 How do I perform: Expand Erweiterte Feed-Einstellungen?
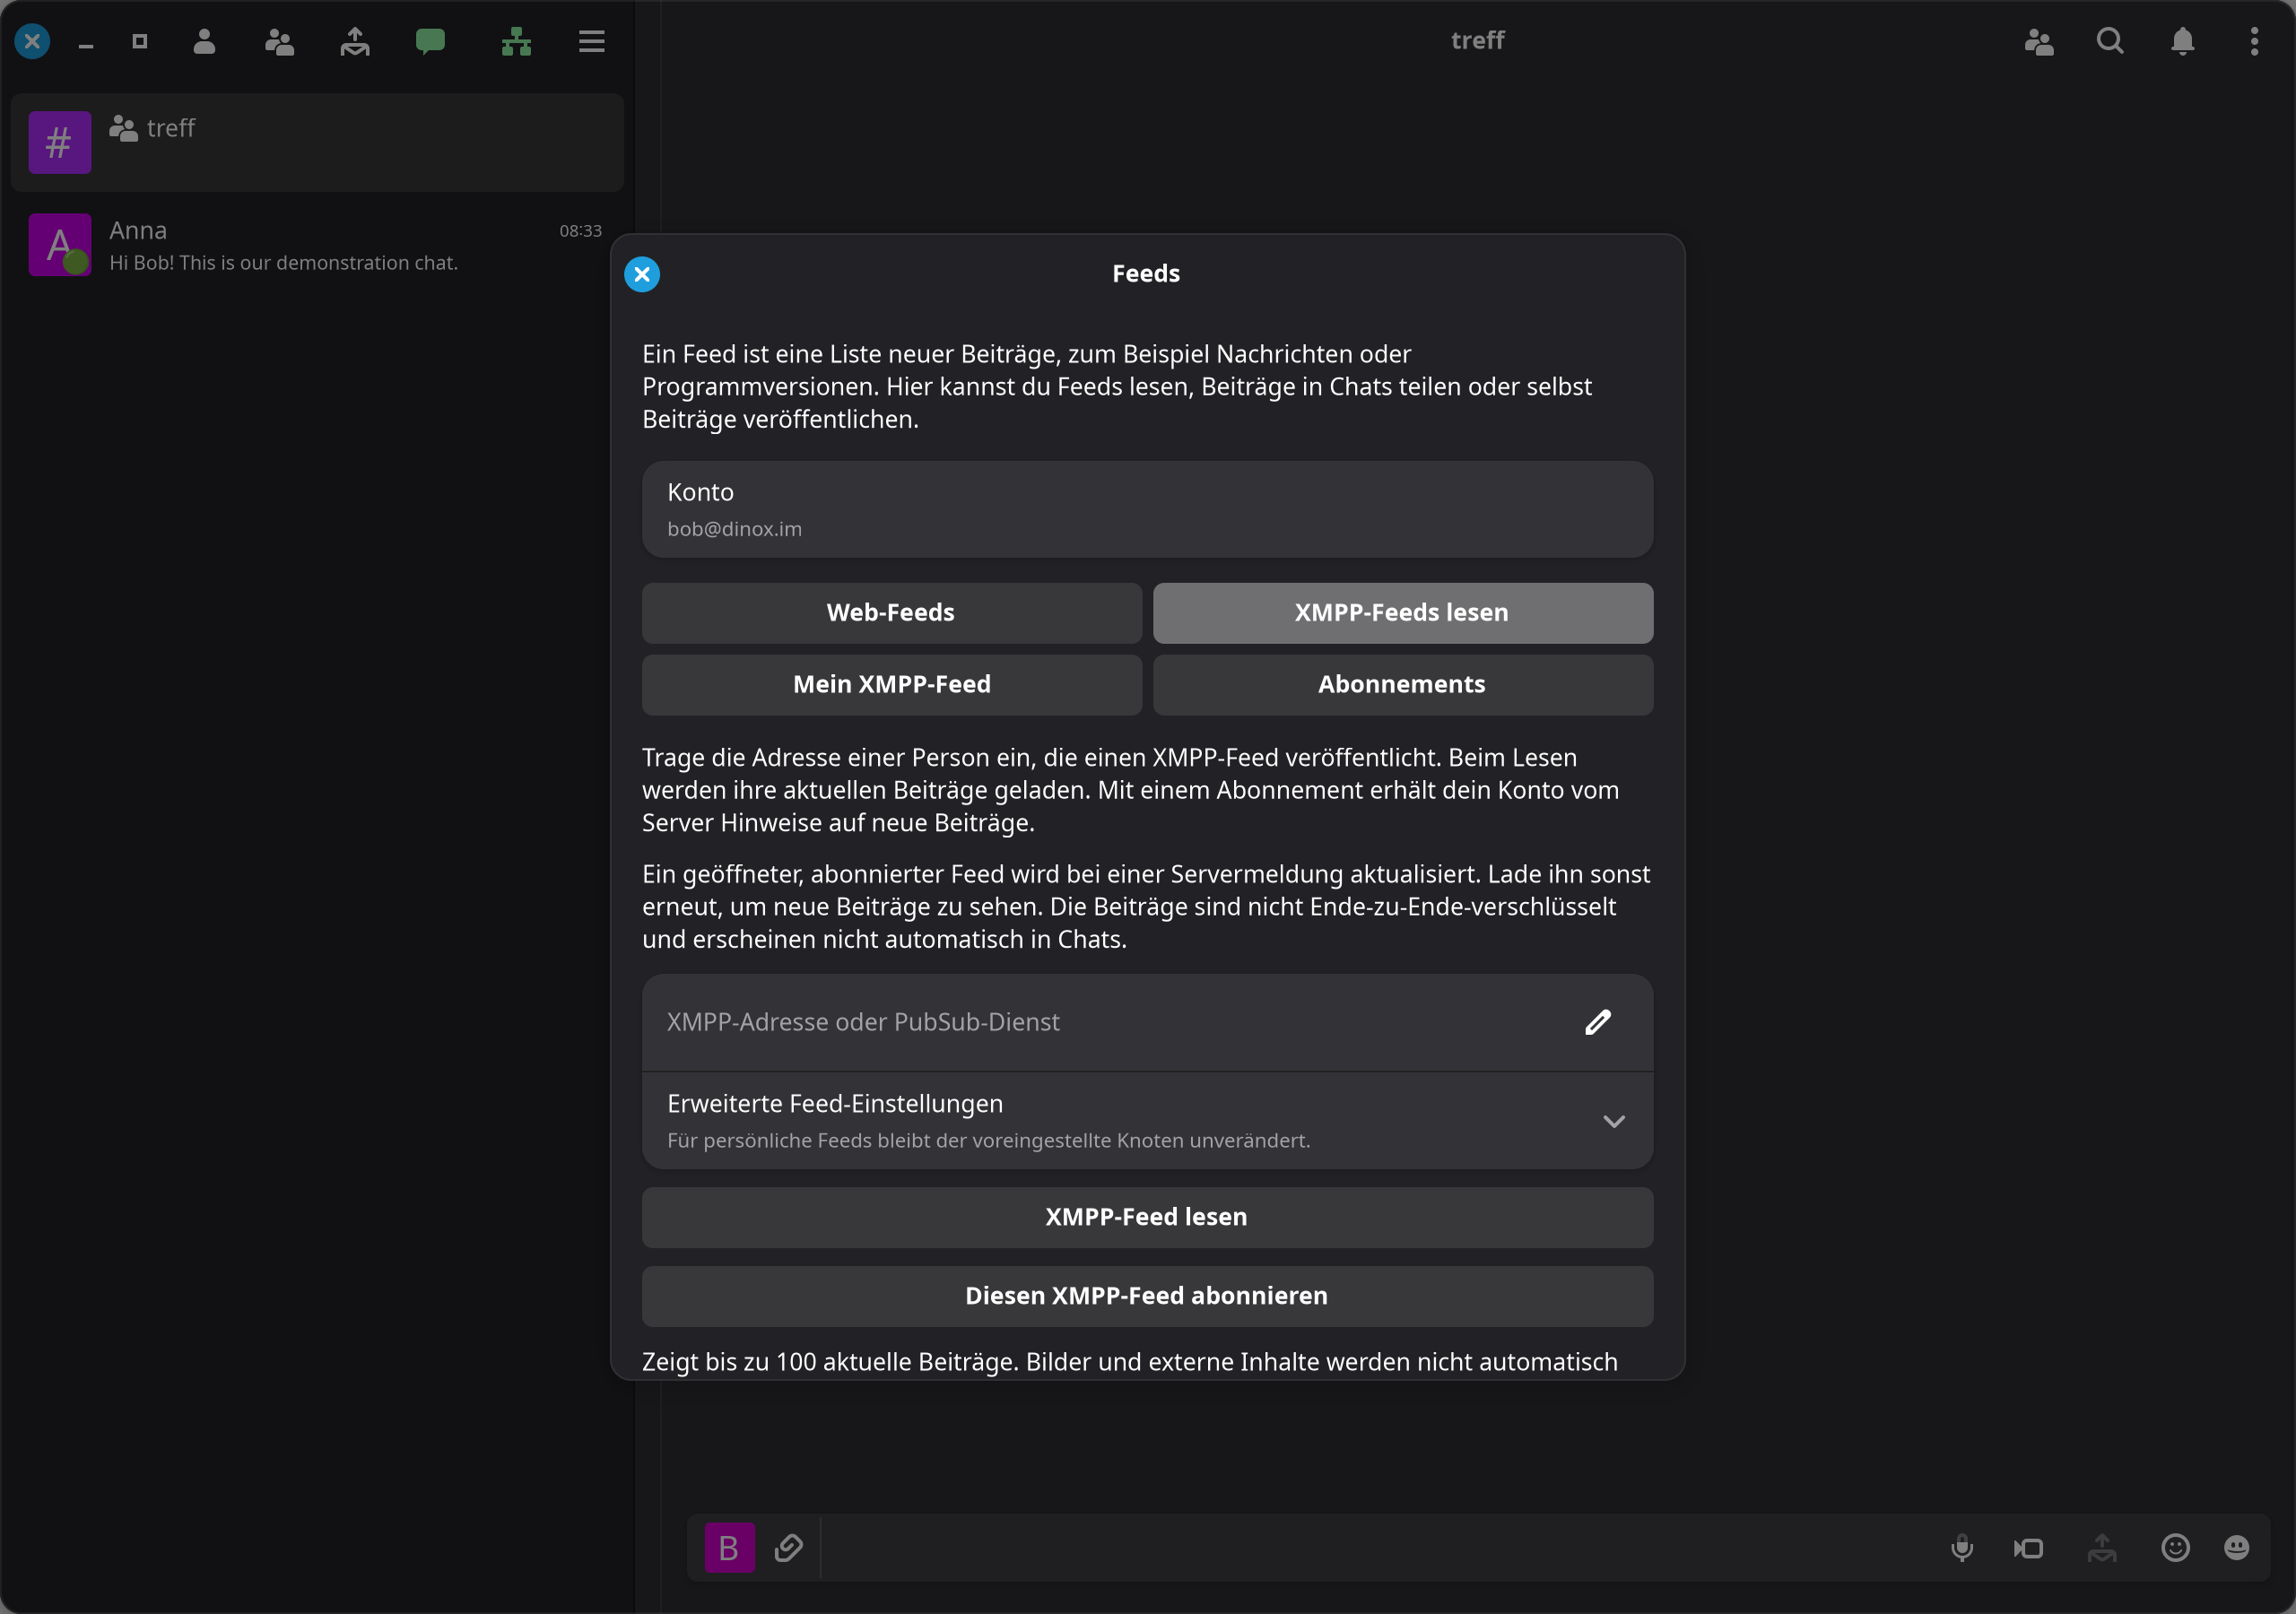(1147, 1121)
